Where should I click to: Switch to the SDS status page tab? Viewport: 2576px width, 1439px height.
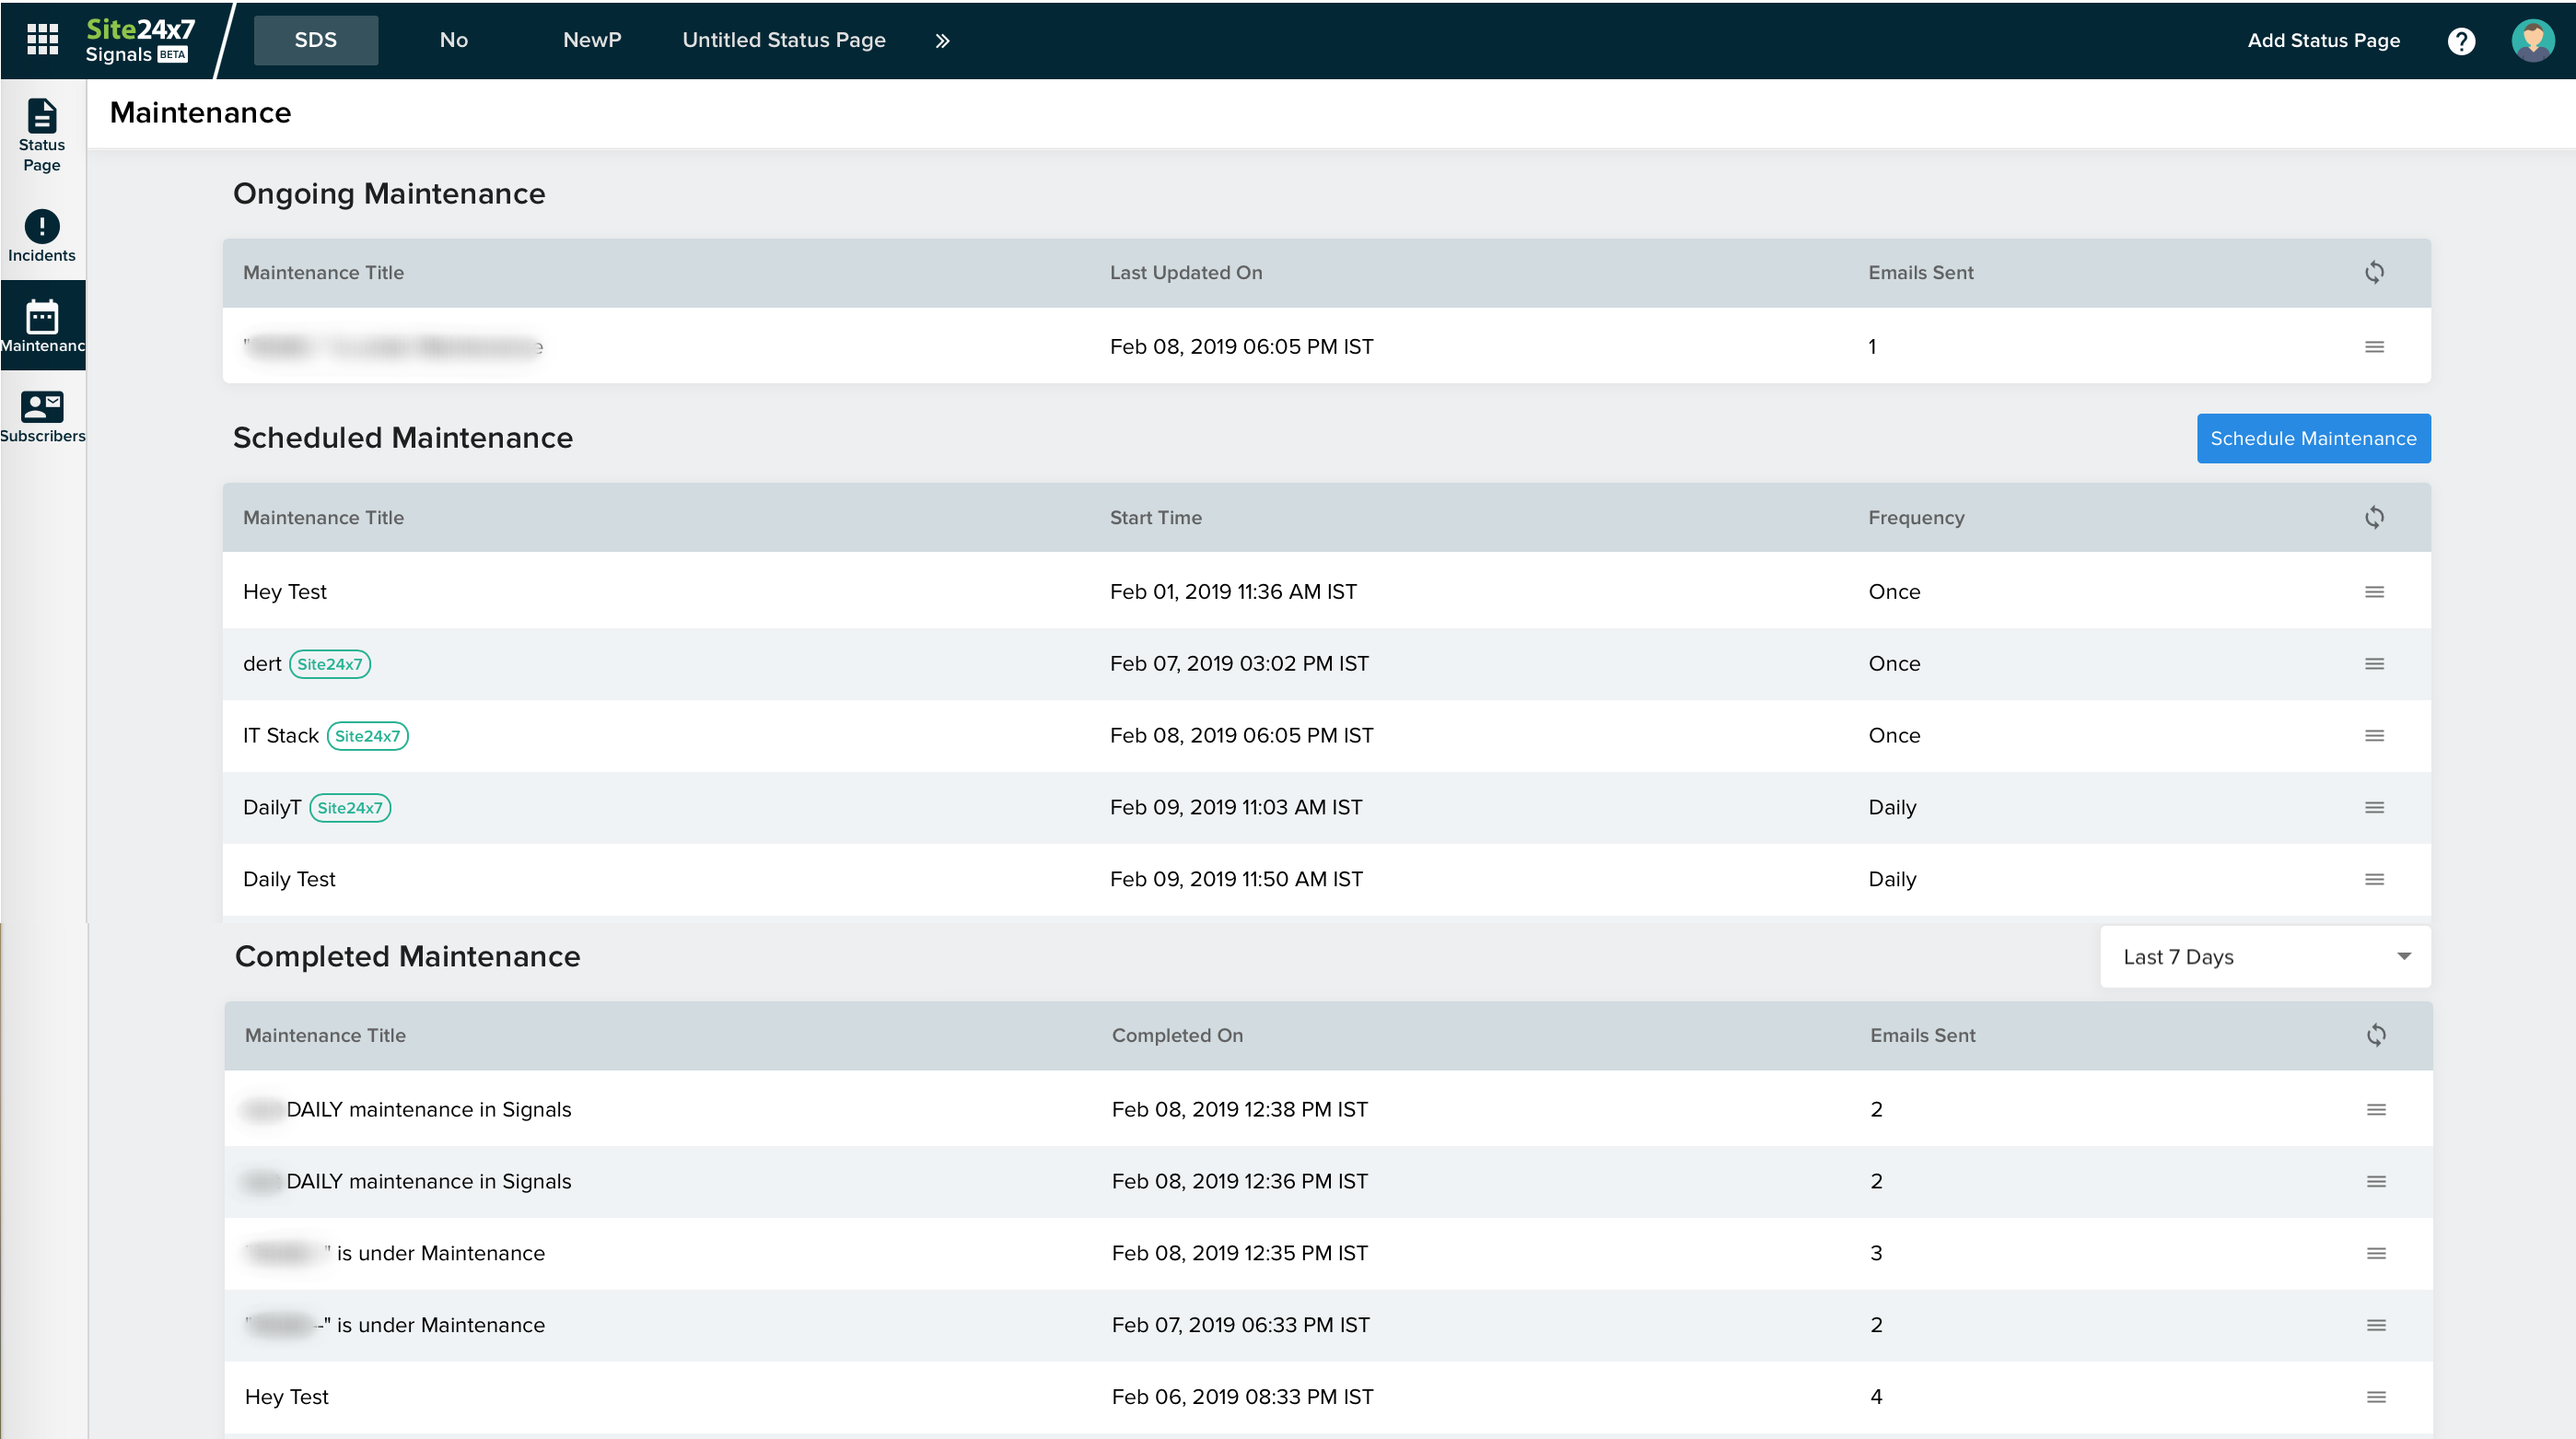(315, 39)
